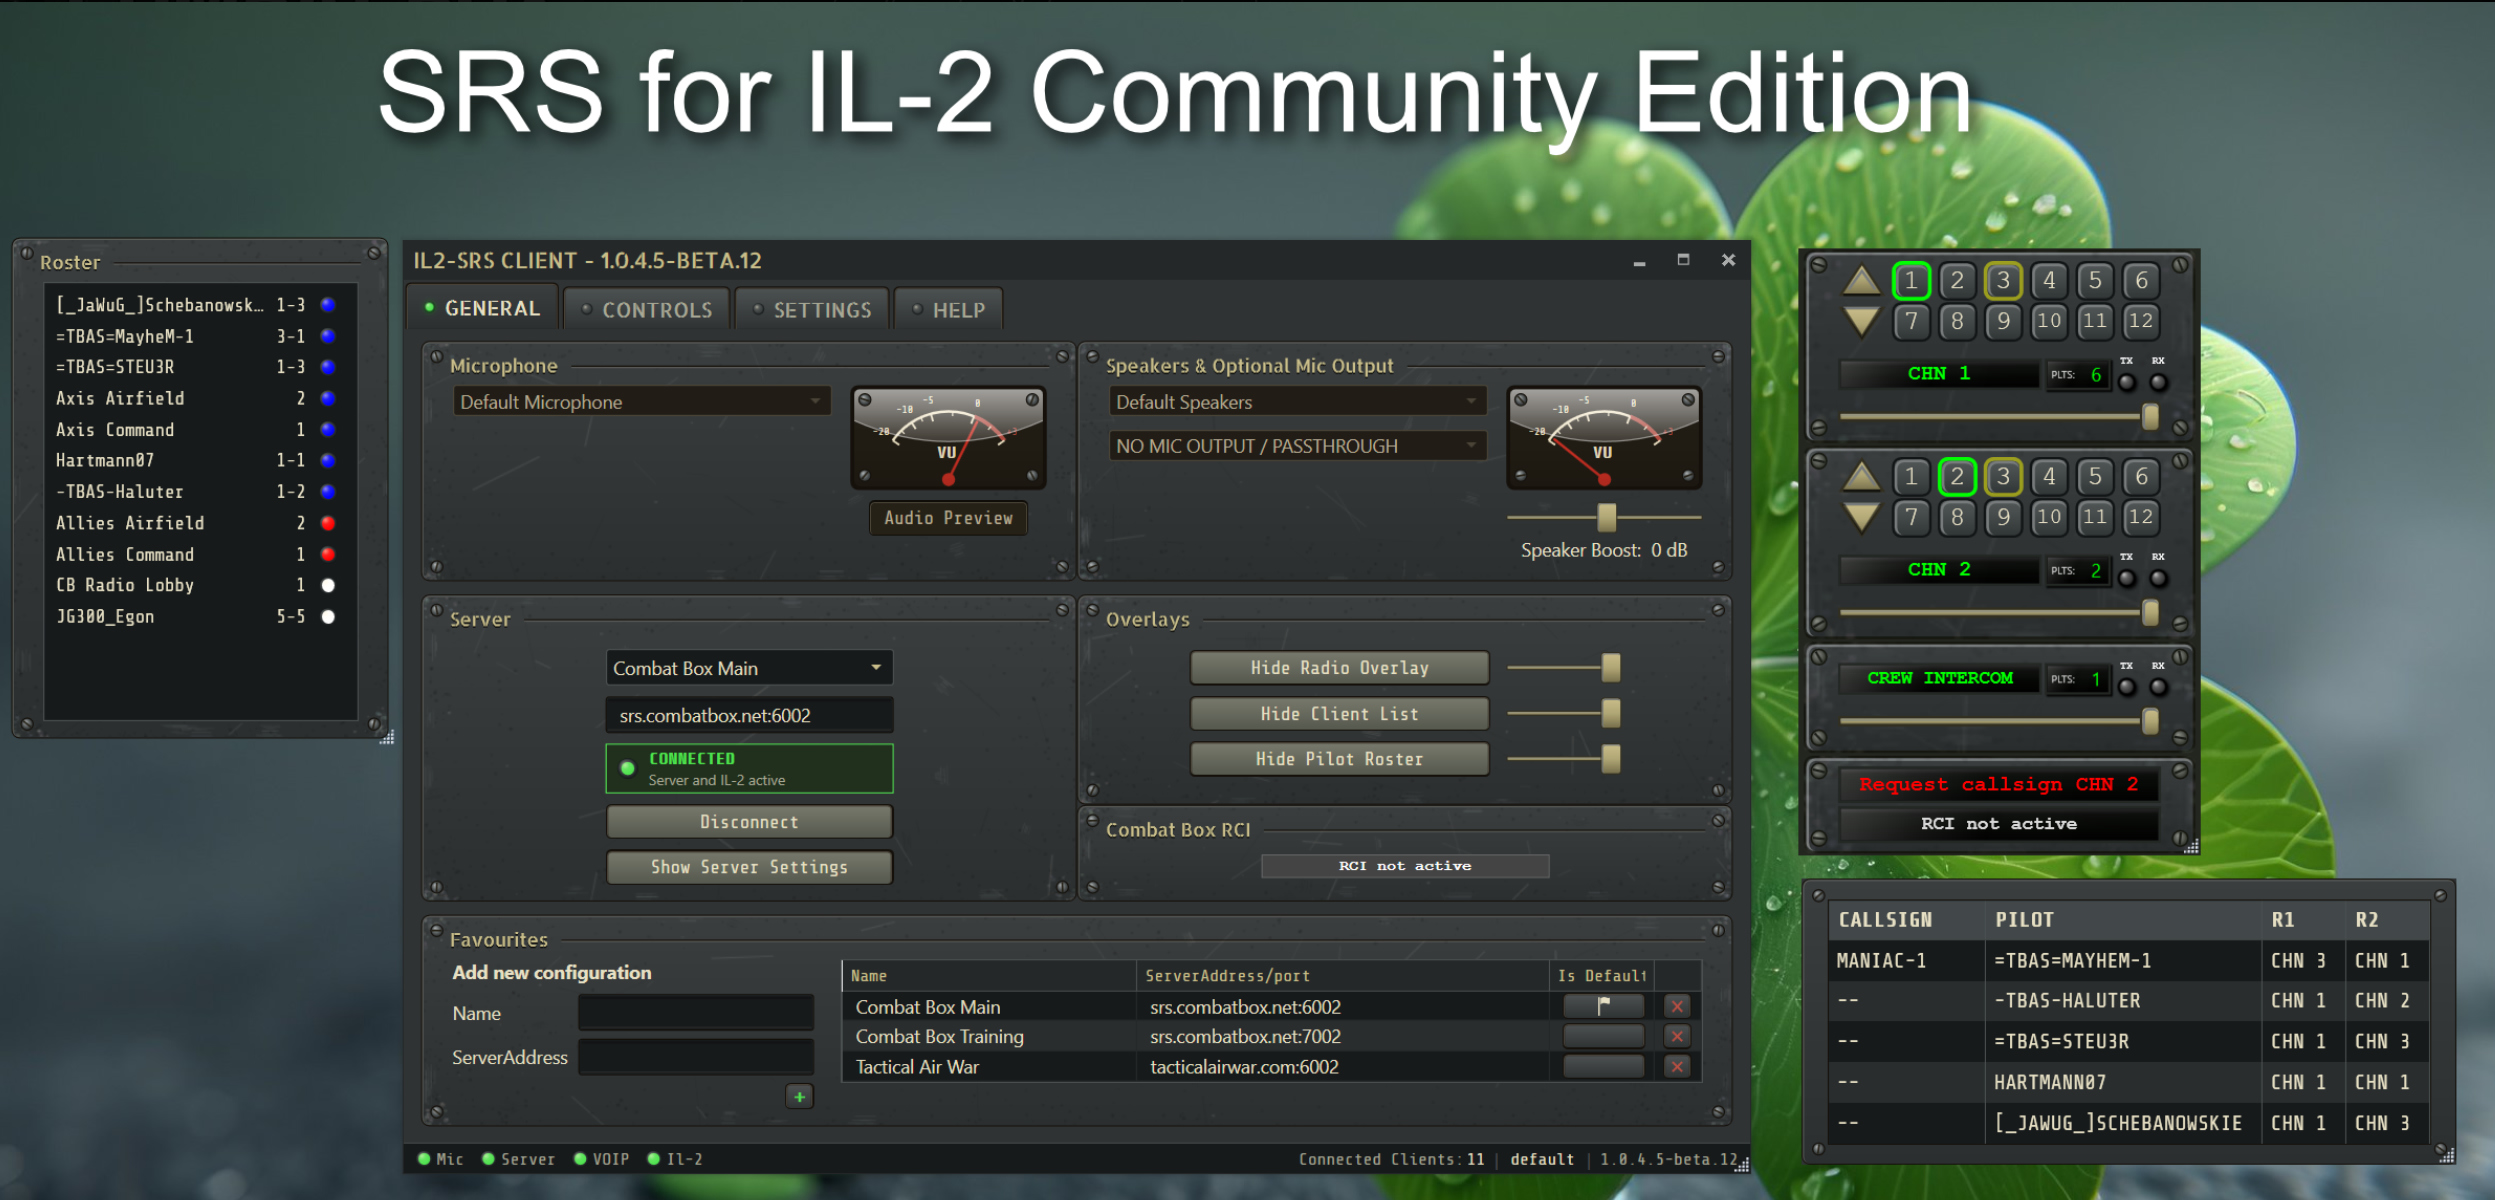
Task: Delete Combat Box Training favourite with red X
Action: coord(1677,1037)
